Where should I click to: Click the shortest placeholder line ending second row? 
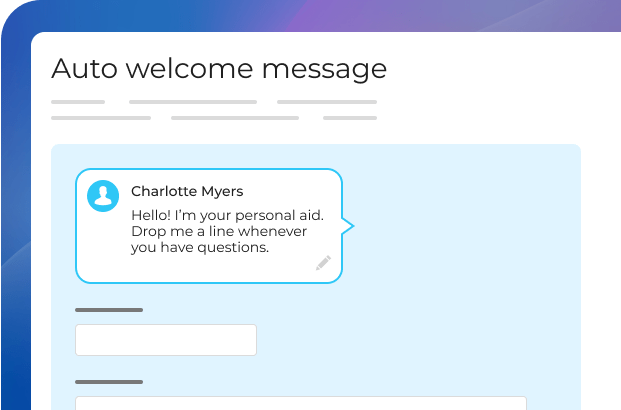click(350, 118)
